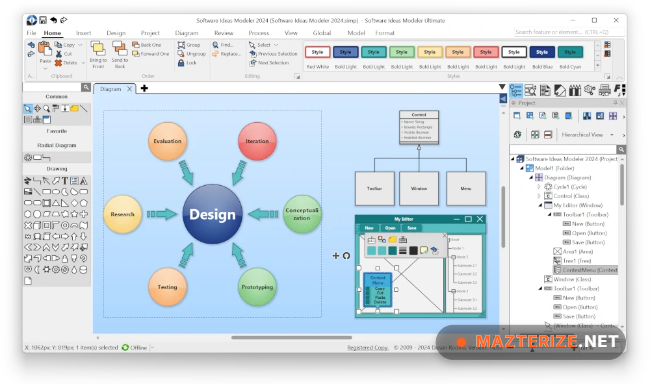Click the feature search field
Viewport: 650px width, 384px height.
(x=569, y=32)
